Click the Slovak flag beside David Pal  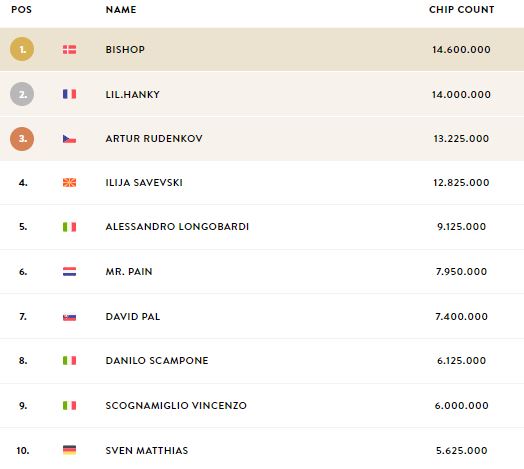(x=70, y=317)
